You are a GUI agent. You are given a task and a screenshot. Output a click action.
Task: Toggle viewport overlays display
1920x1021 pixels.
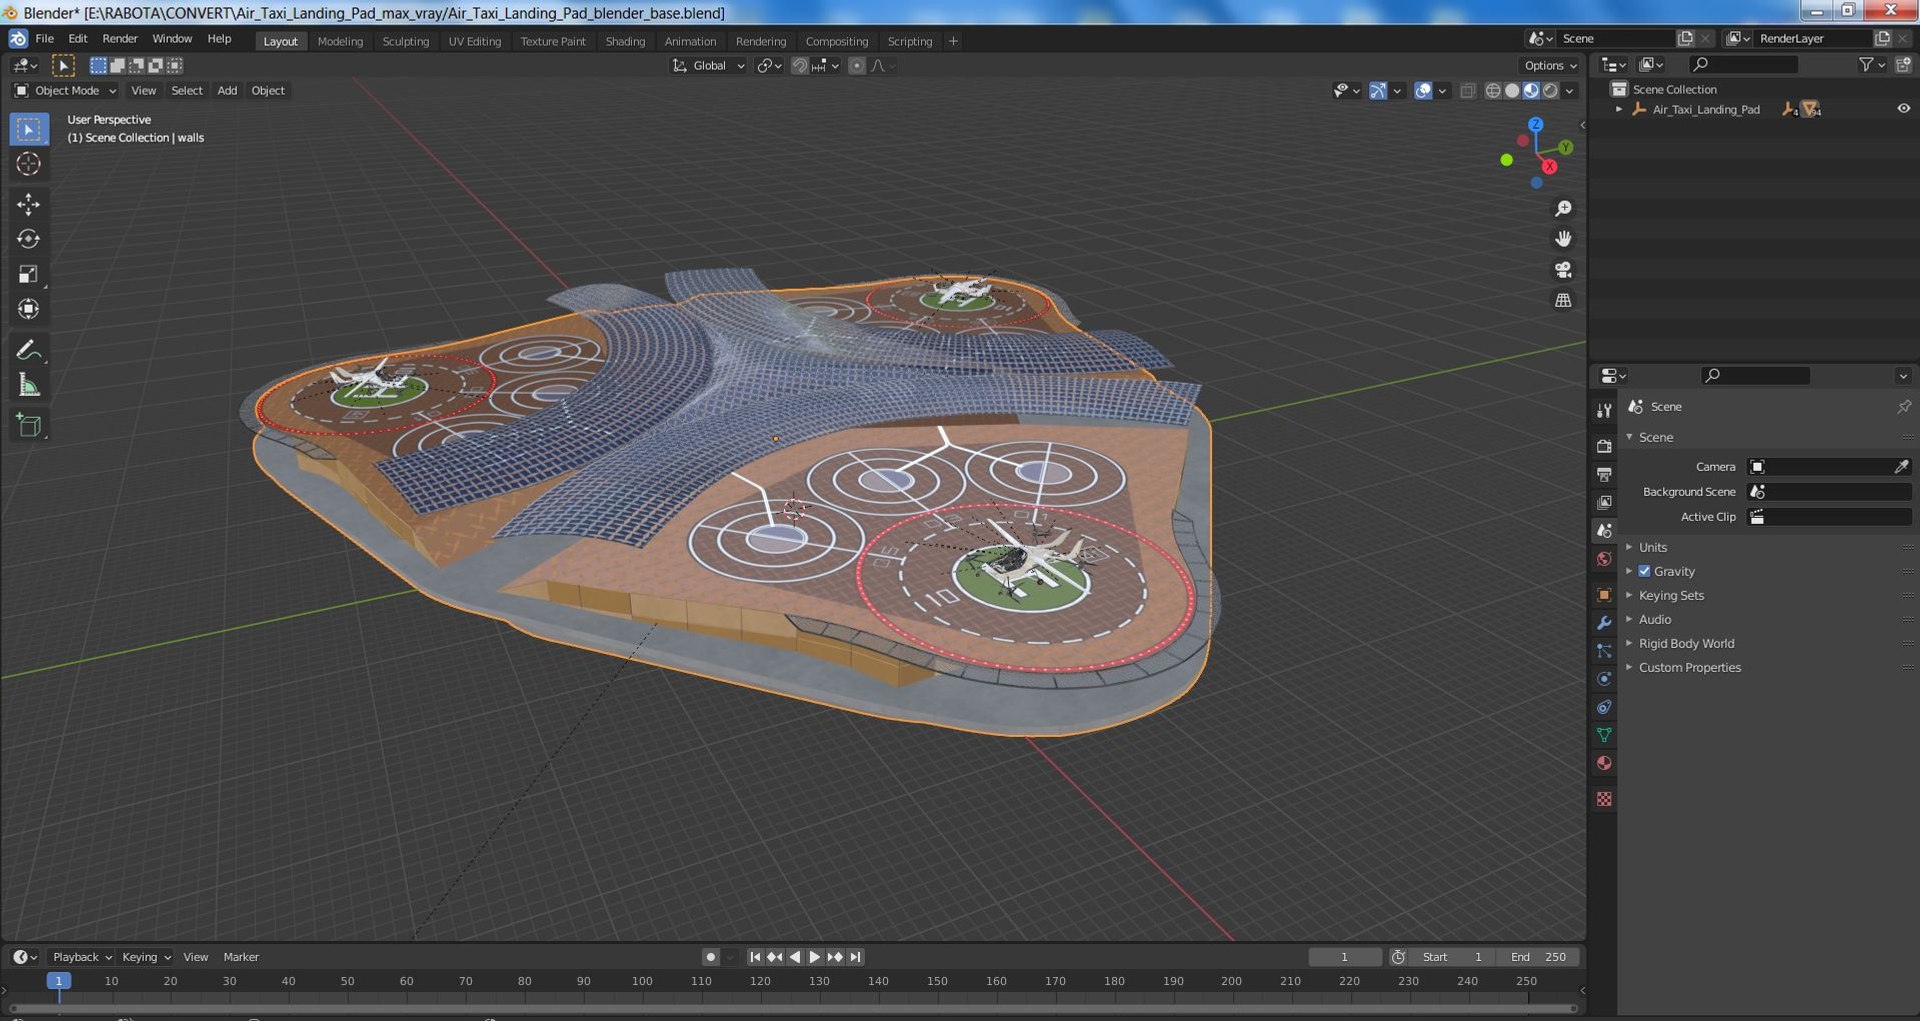point(1423,91)
